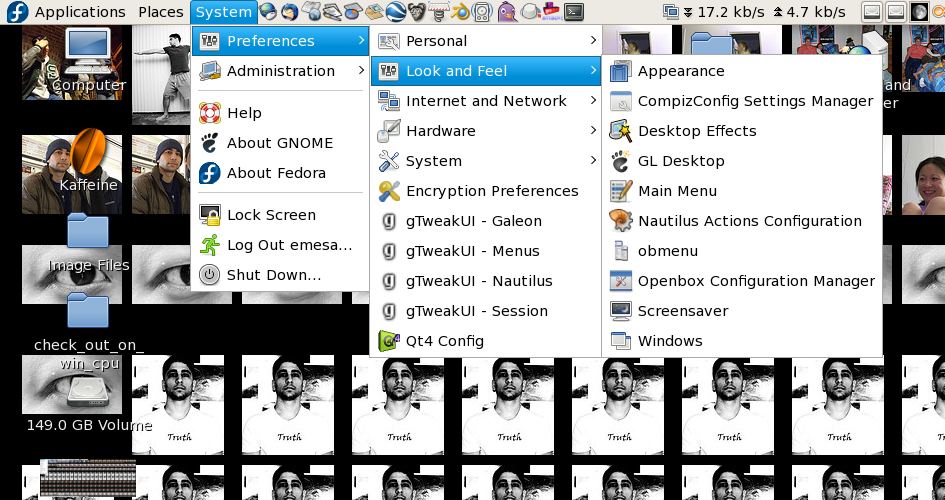Open Windows preferences entry
The width and height of the screenshot is (945, 500).
point(742,341)
